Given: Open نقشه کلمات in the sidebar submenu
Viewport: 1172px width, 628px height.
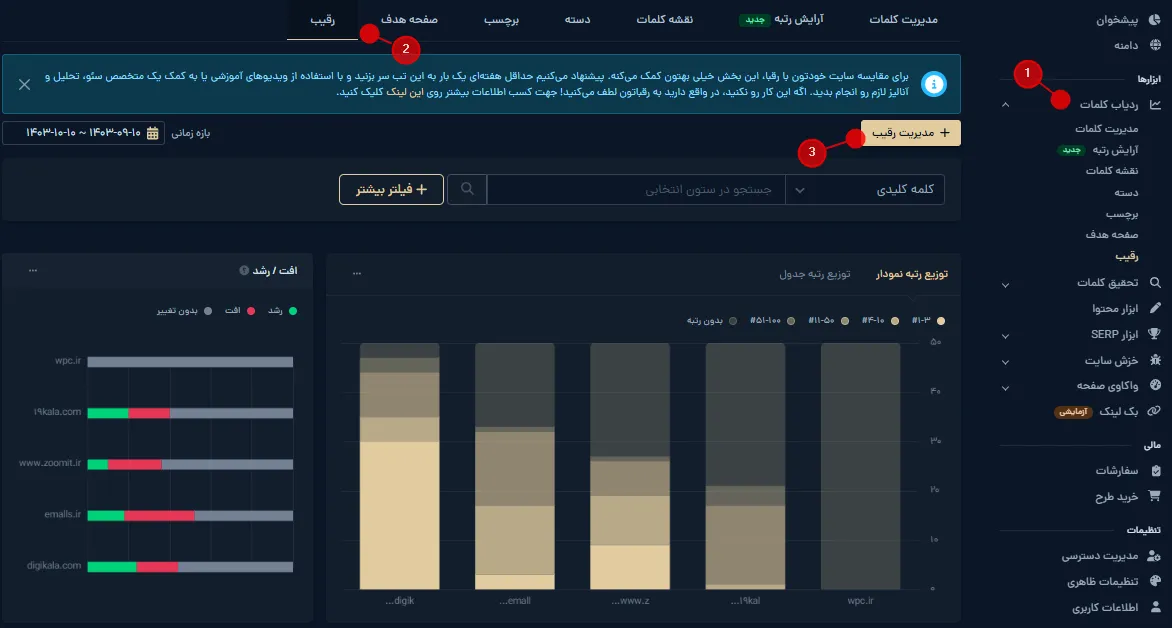Looking at the screenshot, I should point(1112,170).
